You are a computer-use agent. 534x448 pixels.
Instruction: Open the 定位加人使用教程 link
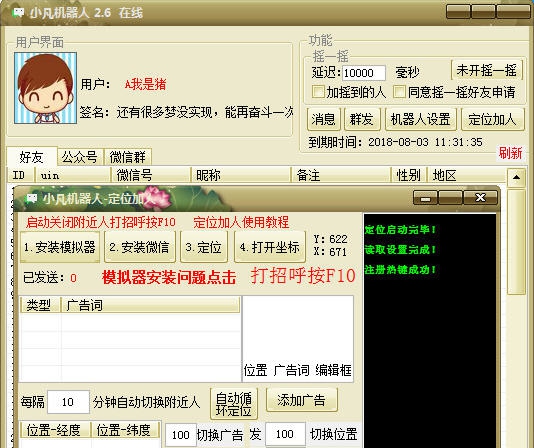tap(241, 222)
